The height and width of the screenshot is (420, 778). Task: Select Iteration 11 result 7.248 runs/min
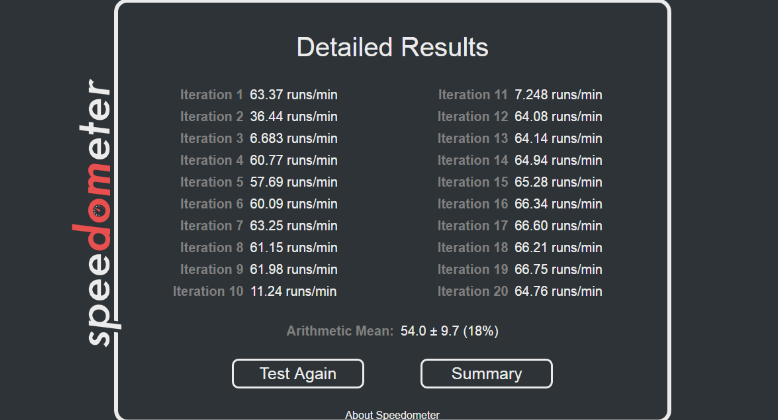558,94
